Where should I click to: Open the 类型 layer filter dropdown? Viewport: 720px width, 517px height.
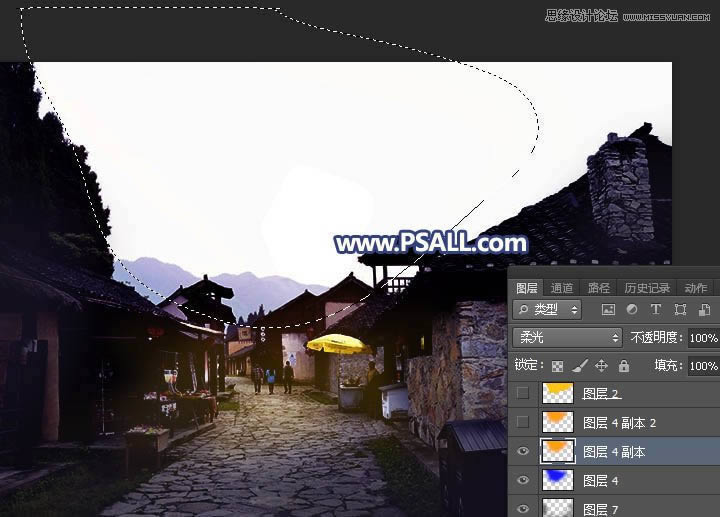[x=546, y=310]
